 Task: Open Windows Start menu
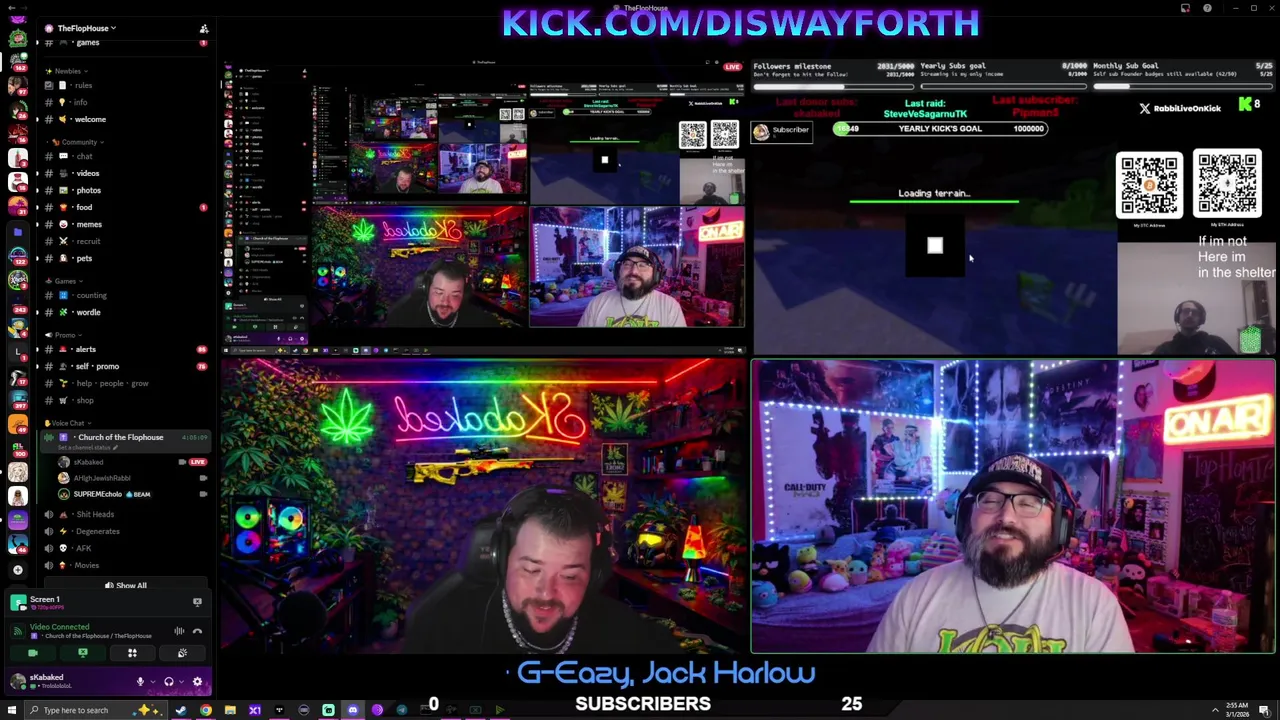click(12, 710)
